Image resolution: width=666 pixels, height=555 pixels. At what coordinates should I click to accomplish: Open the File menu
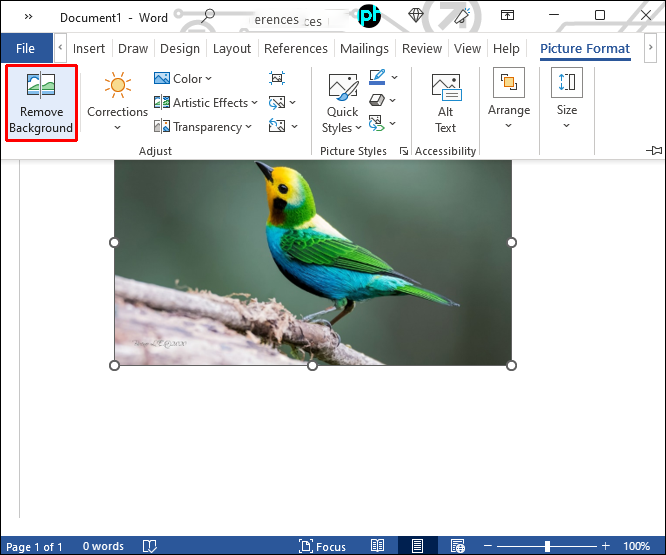click(25, 48)
